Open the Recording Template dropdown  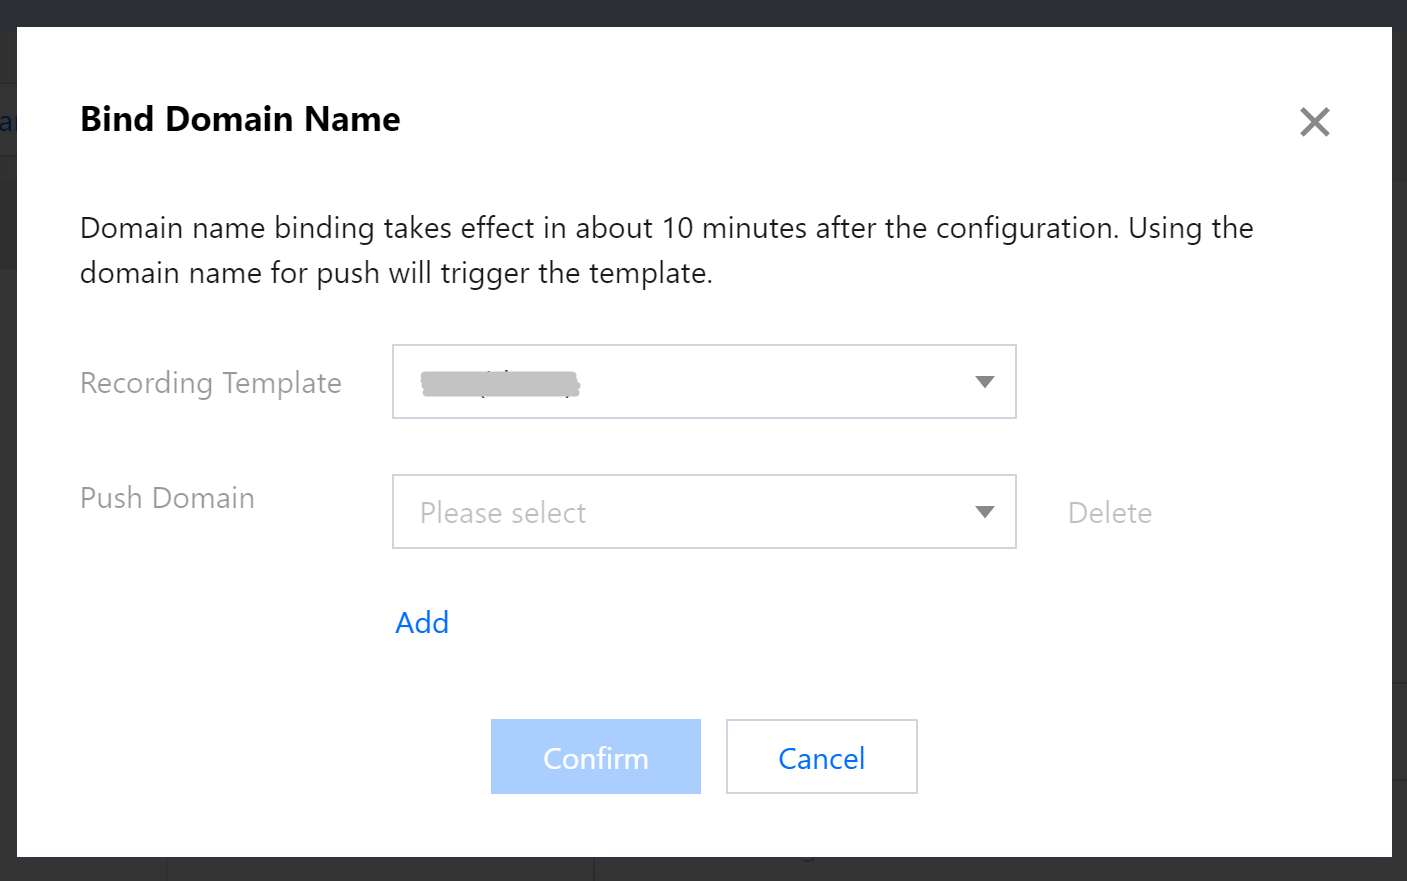(703, 382)
